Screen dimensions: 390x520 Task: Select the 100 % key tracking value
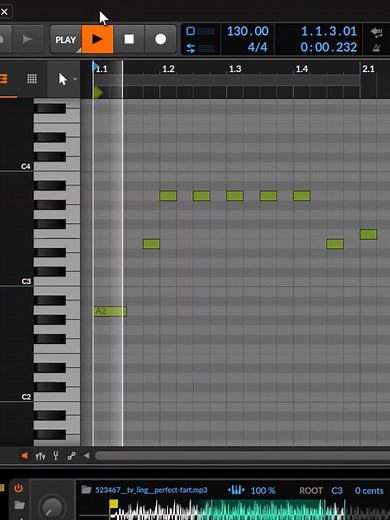[x=263, y=491]
